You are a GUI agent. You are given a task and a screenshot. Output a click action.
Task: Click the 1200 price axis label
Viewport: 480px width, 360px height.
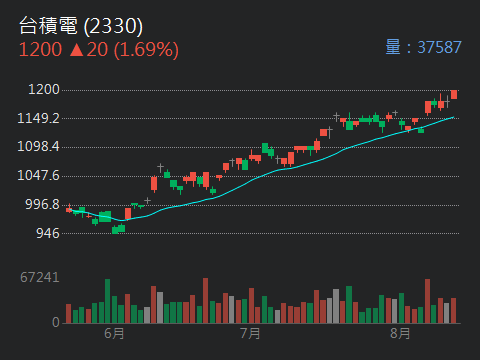pos(44,89)
